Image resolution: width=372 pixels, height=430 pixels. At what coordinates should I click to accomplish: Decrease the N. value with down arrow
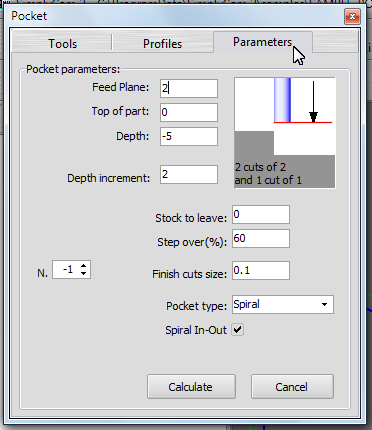tap(83, 273)
